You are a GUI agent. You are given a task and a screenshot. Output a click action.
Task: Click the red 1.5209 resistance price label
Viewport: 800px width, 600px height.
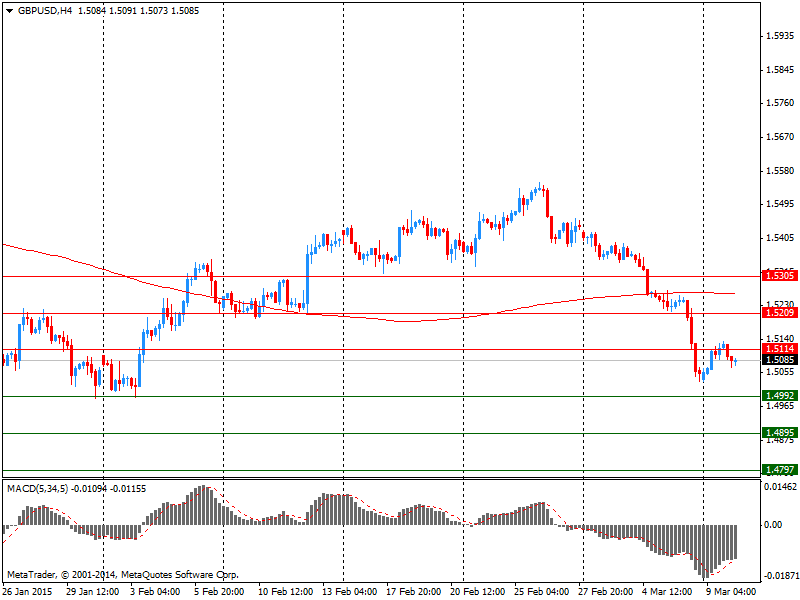780,313
